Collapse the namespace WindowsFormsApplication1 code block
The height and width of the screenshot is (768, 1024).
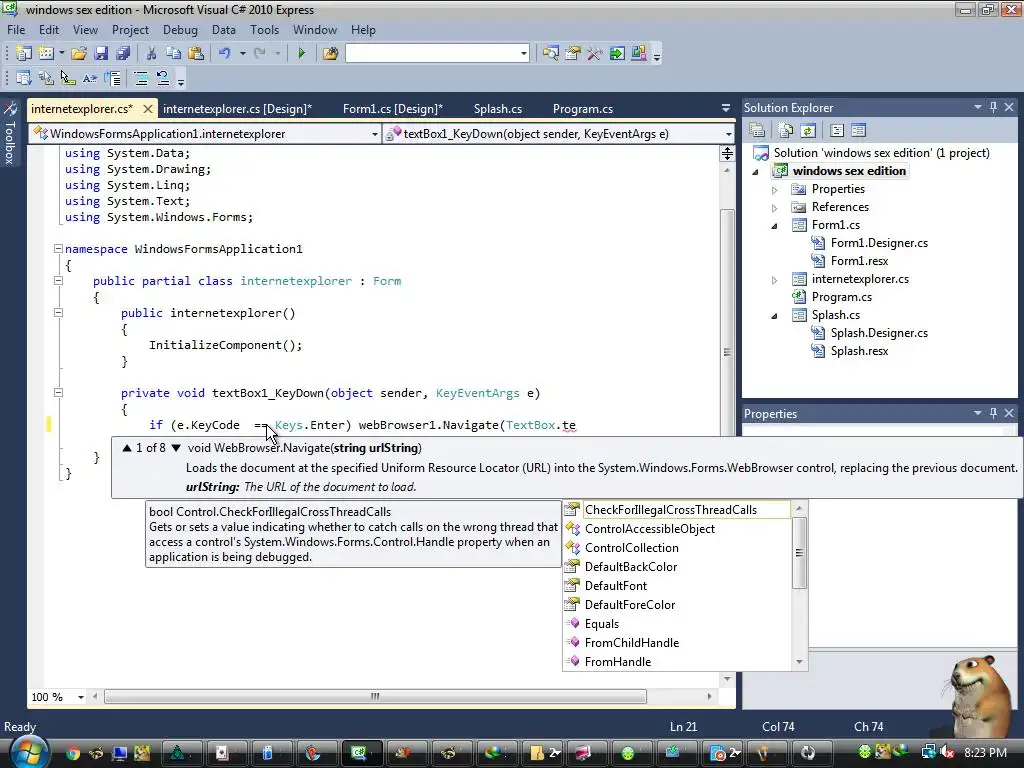58,249
